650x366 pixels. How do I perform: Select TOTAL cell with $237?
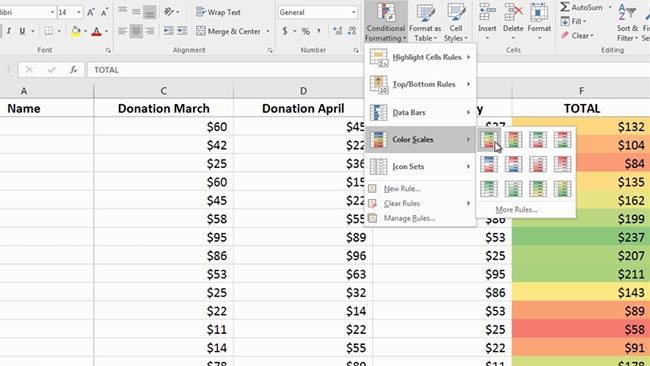[x=581, y=237]
